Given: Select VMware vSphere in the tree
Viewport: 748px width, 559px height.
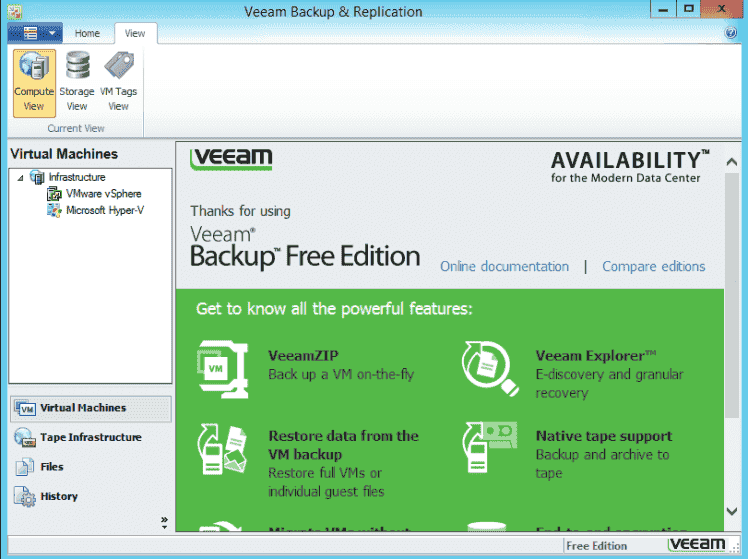Looking at the screenshot, I should tap(104, 194).
